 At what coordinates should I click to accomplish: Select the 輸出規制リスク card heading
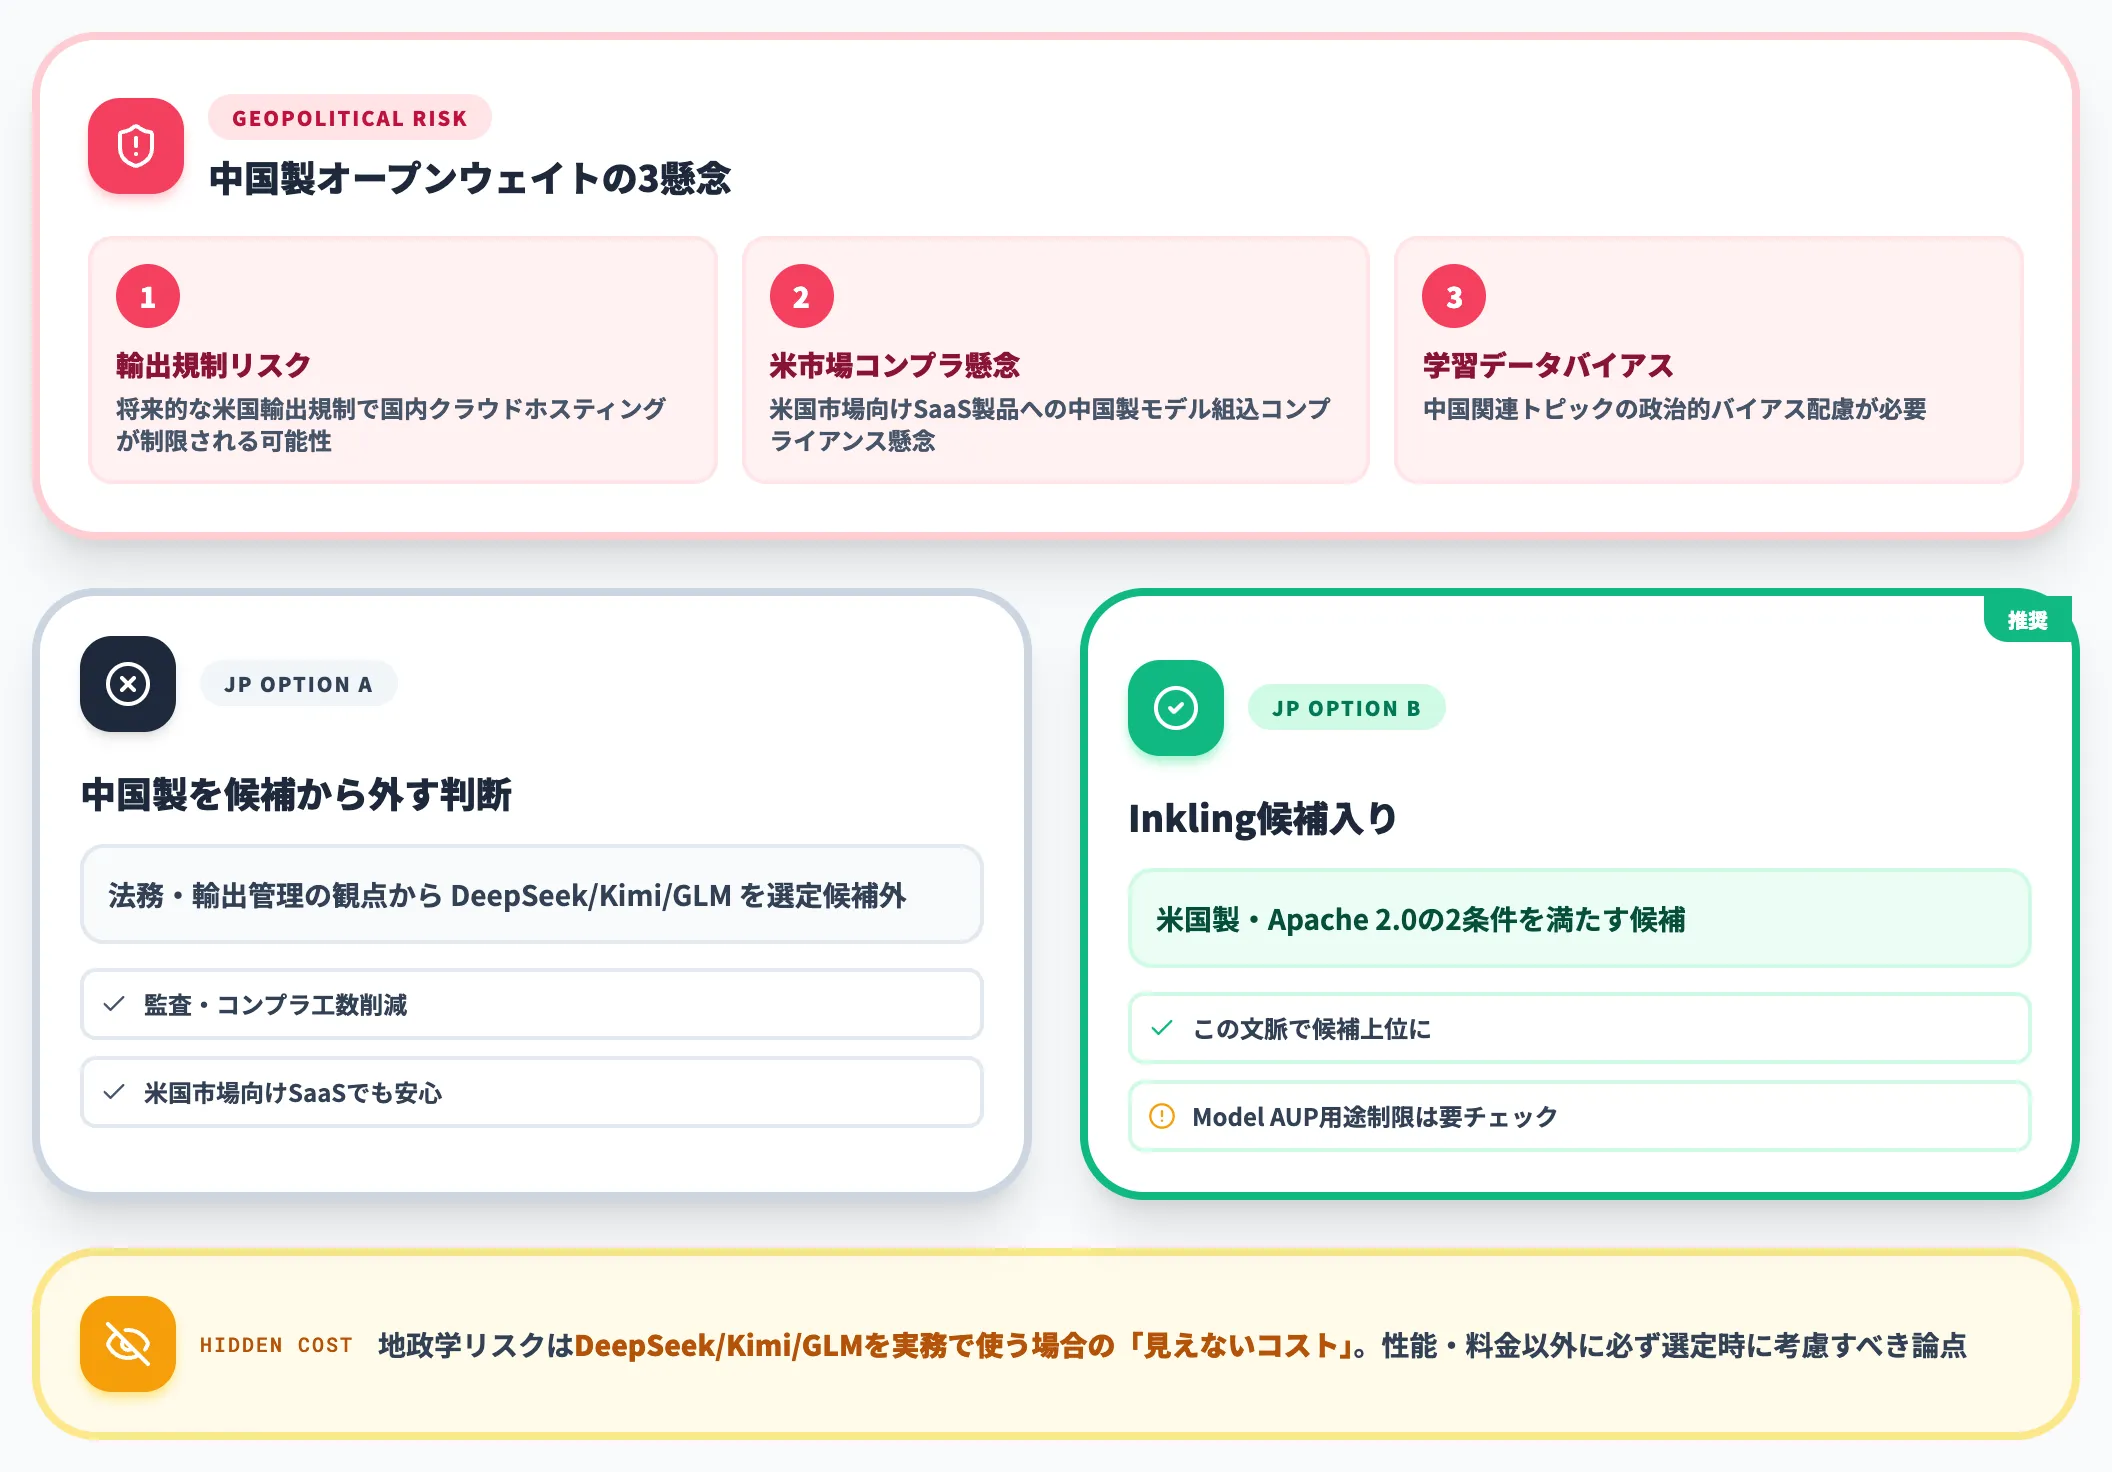tap(213, 365)
